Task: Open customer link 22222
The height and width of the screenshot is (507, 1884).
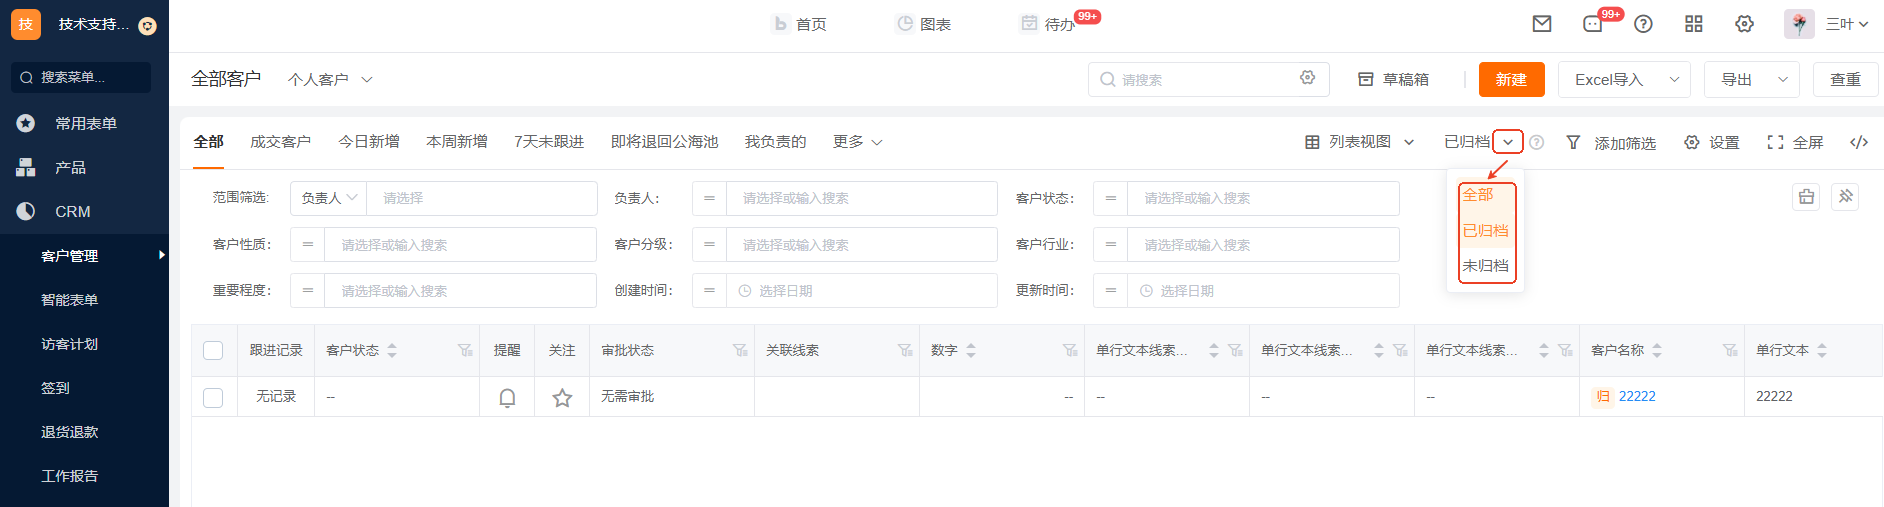Action: [x=1637, y=396]
